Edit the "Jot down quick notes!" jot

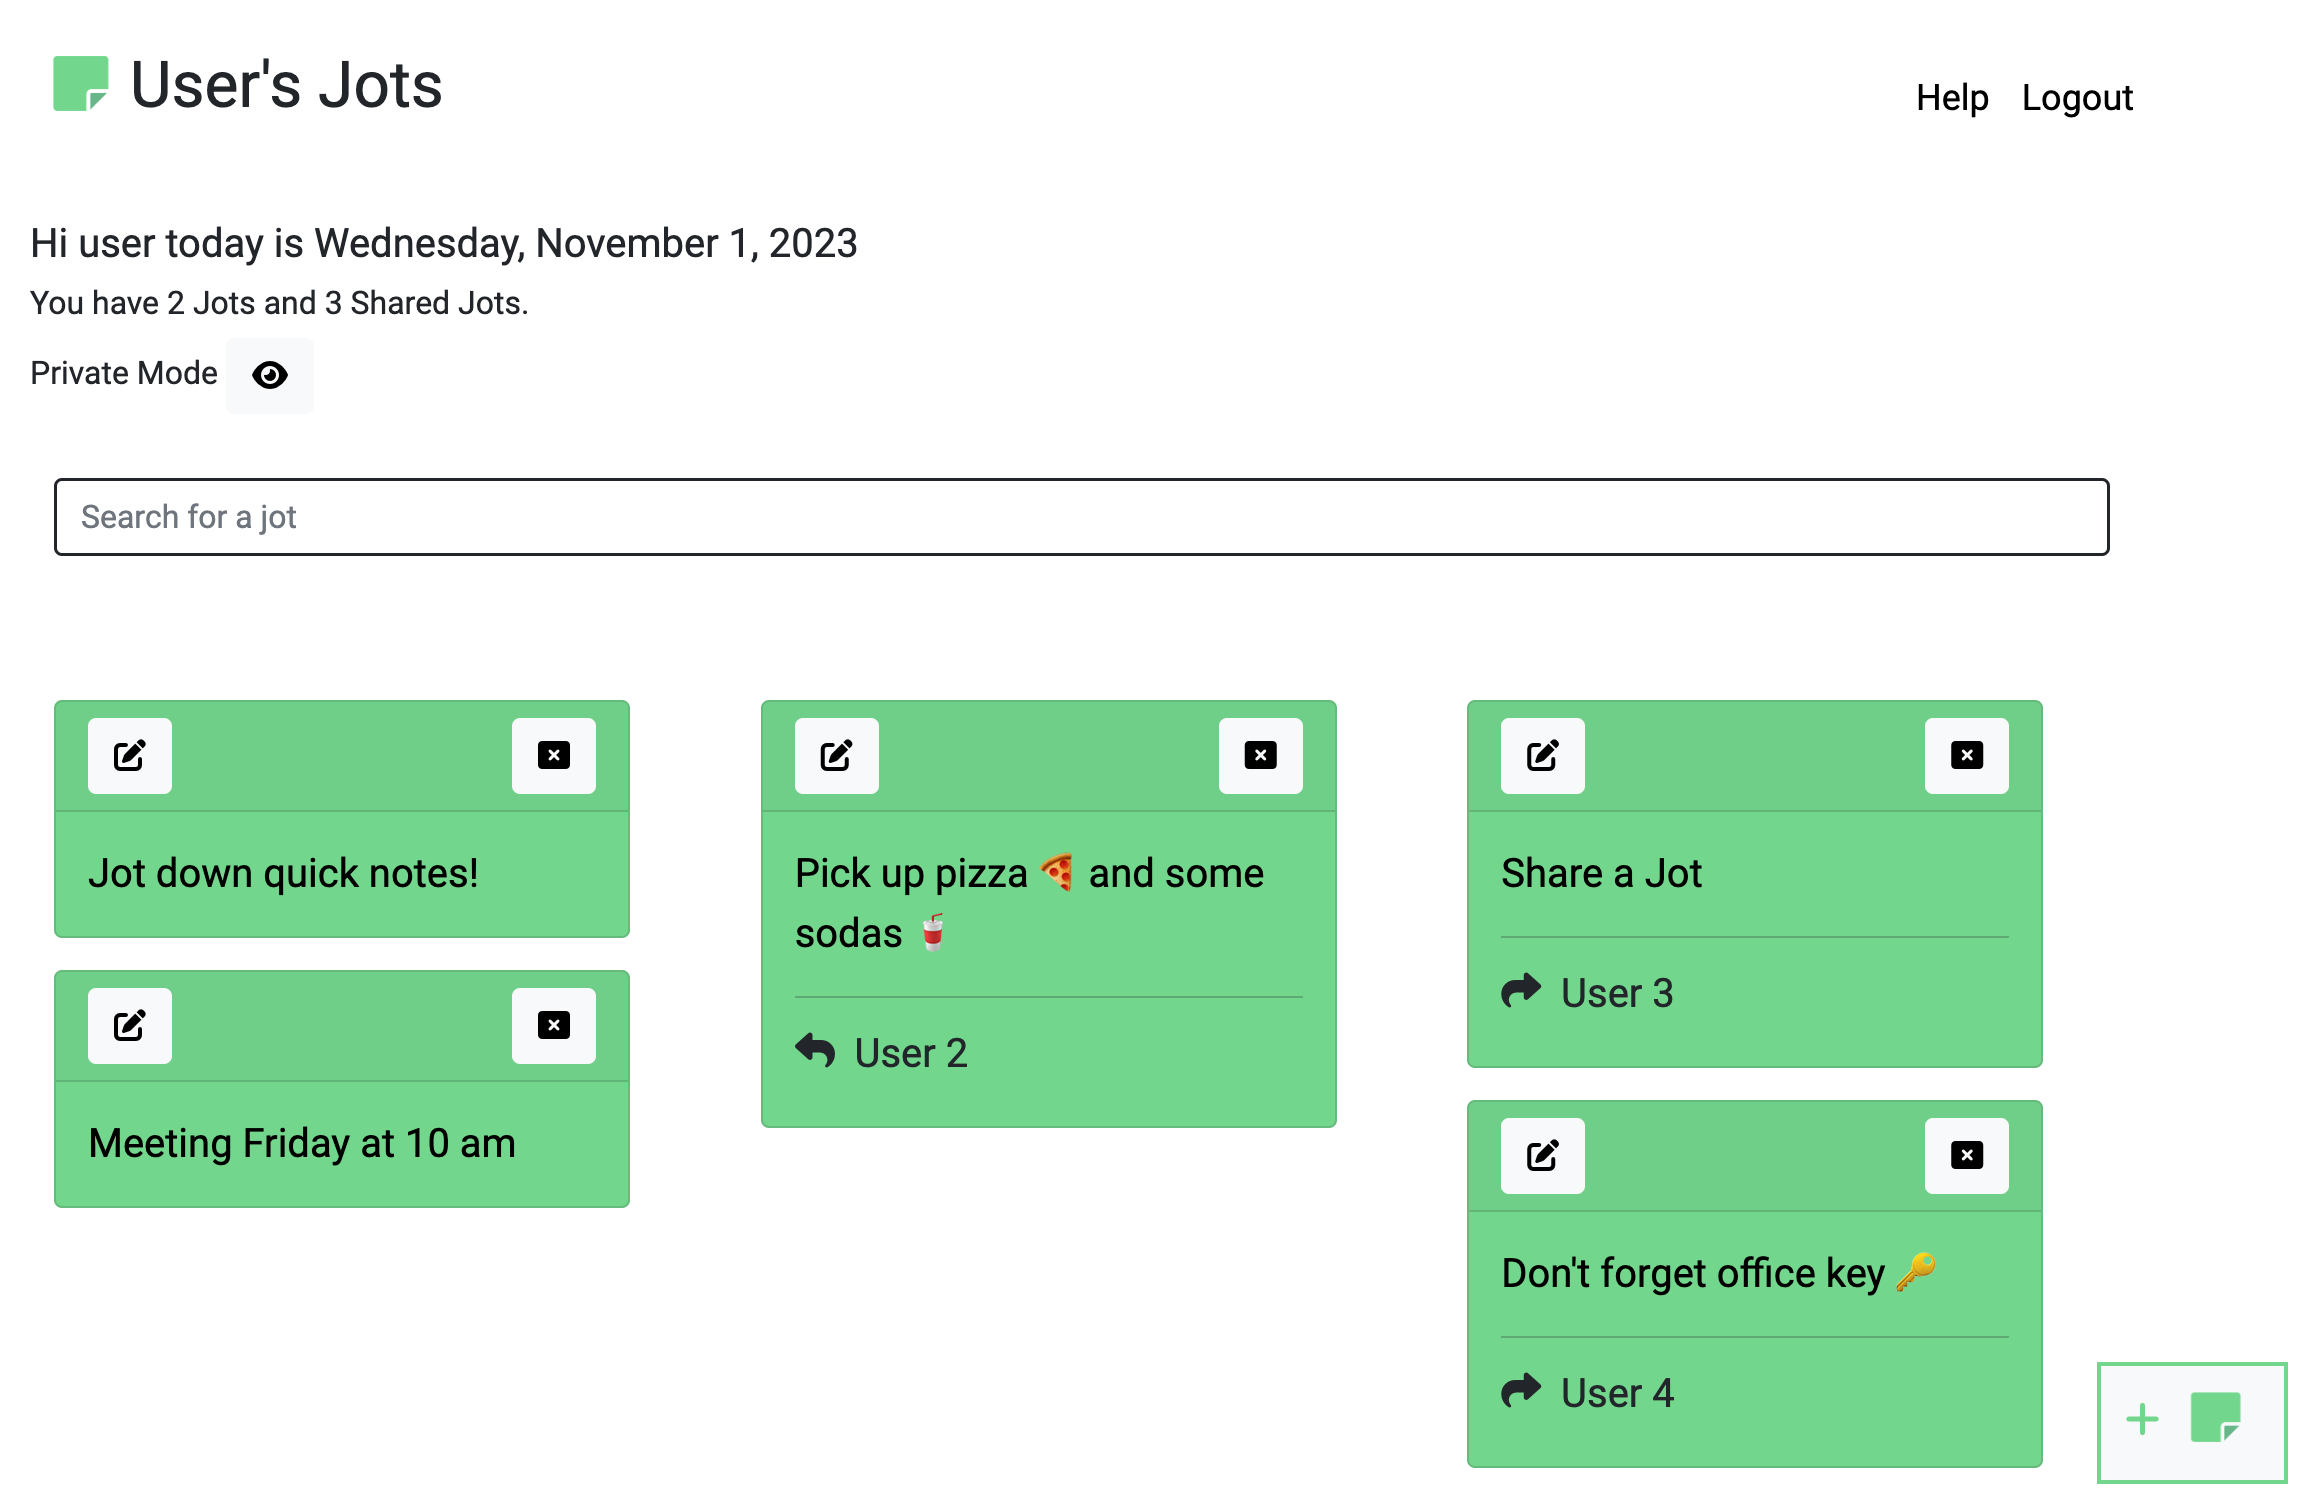coord(130,756)
